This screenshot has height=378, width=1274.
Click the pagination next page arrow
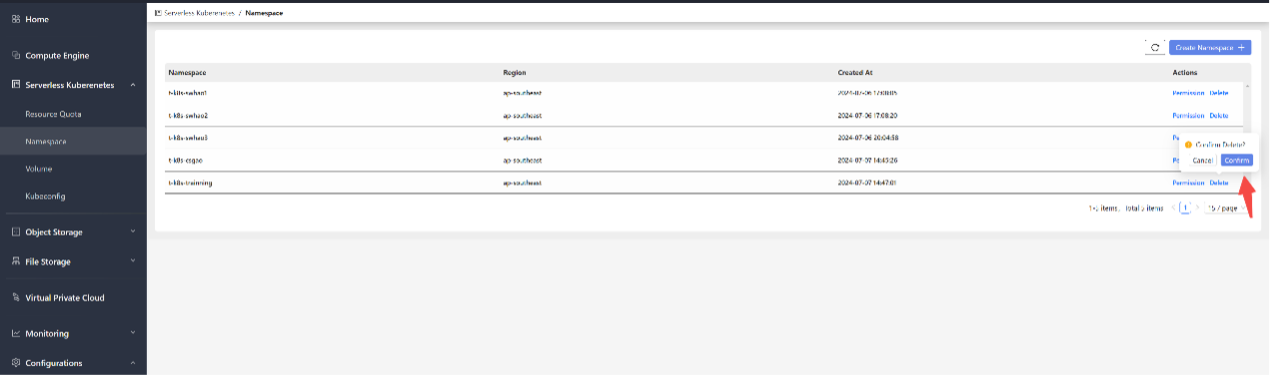[1198, 208]
